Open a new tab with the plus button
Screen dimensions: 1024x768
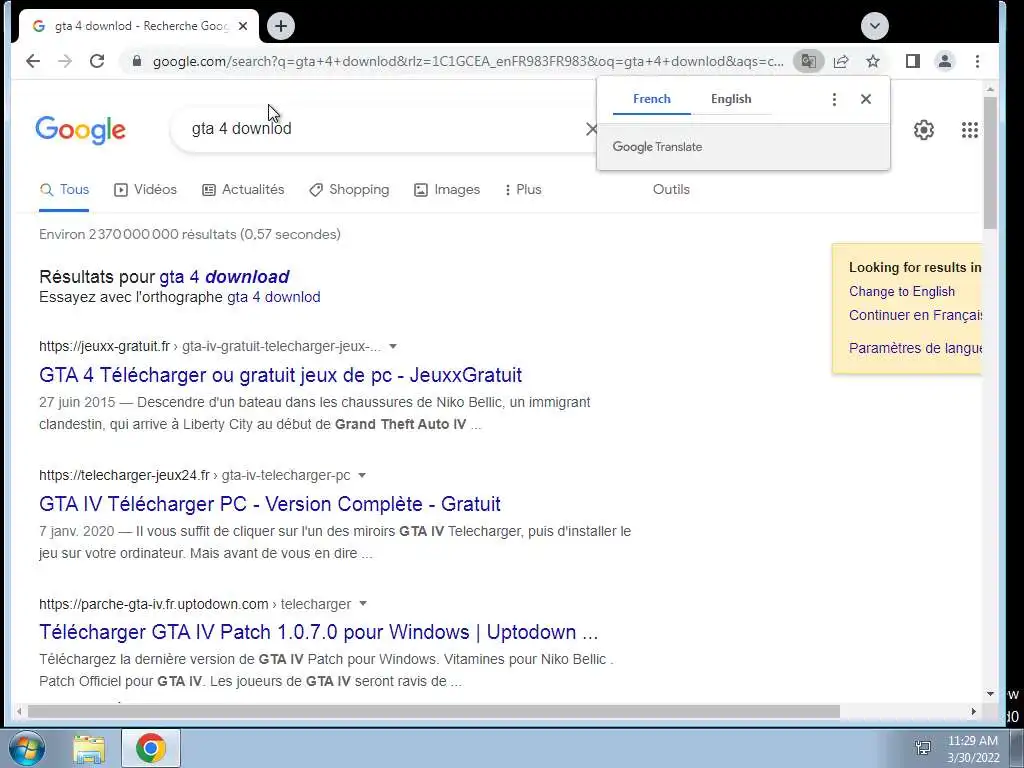281,26
